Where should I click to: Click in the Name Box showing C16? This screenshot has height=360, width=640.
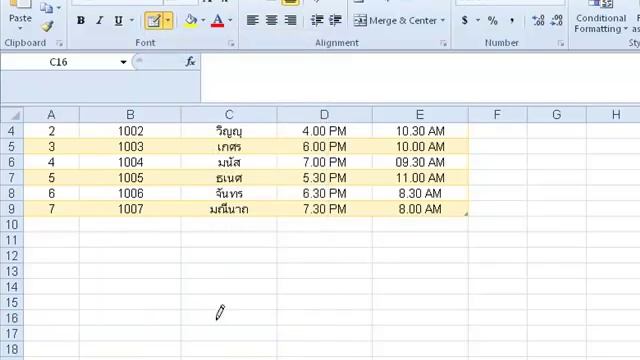(x=58, y=62)
